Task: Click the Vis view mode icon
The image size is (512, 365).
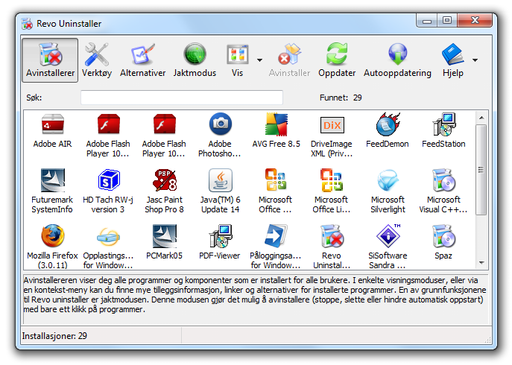Action: [x=237, y=54]
